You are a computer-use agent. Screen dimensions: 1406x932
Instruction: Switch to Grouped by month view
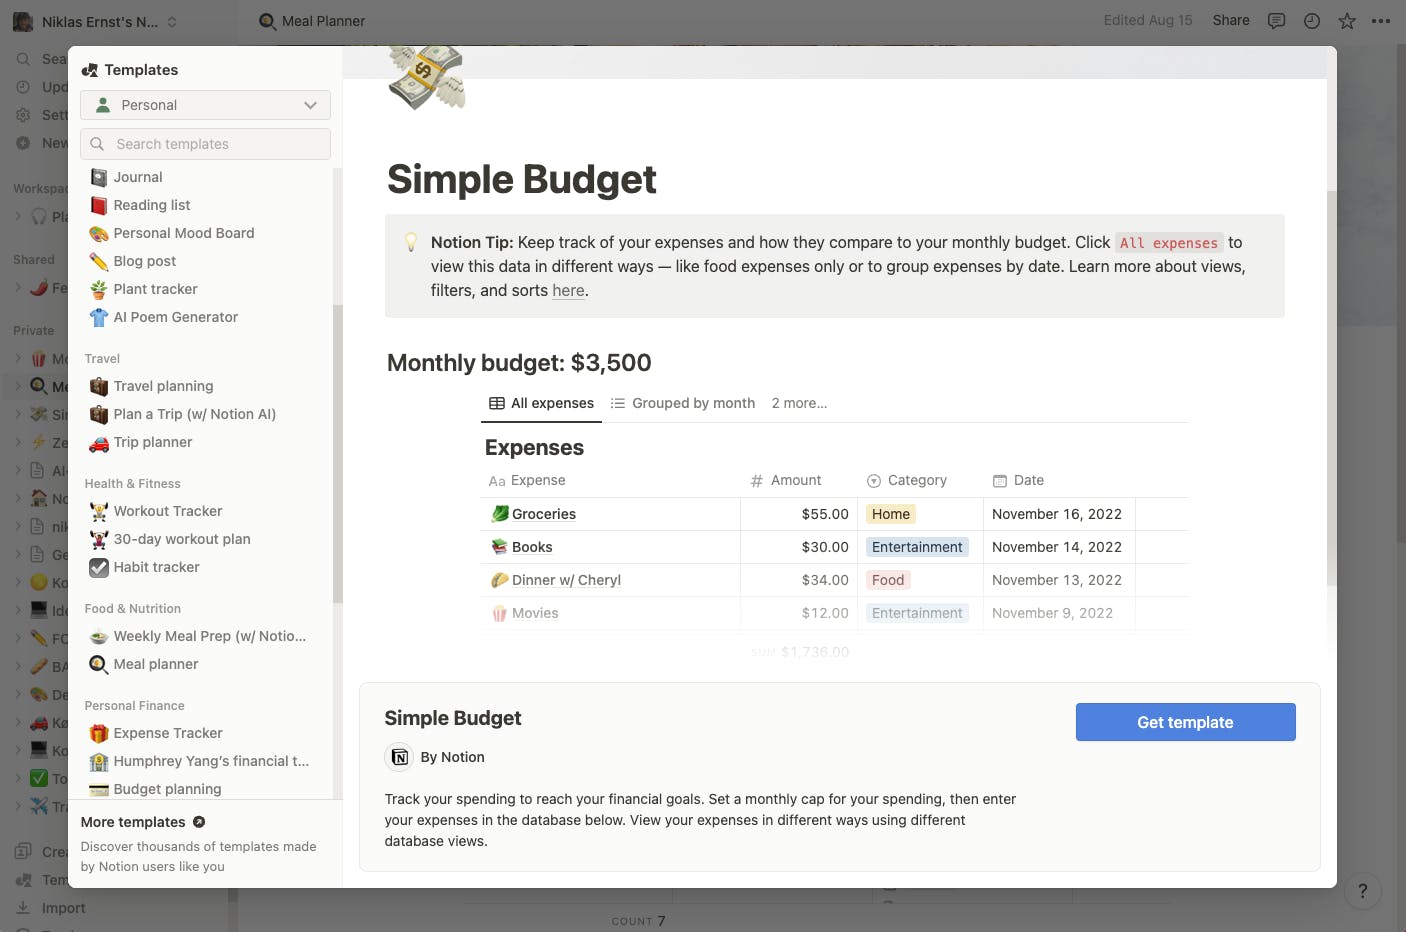[683, 403]
